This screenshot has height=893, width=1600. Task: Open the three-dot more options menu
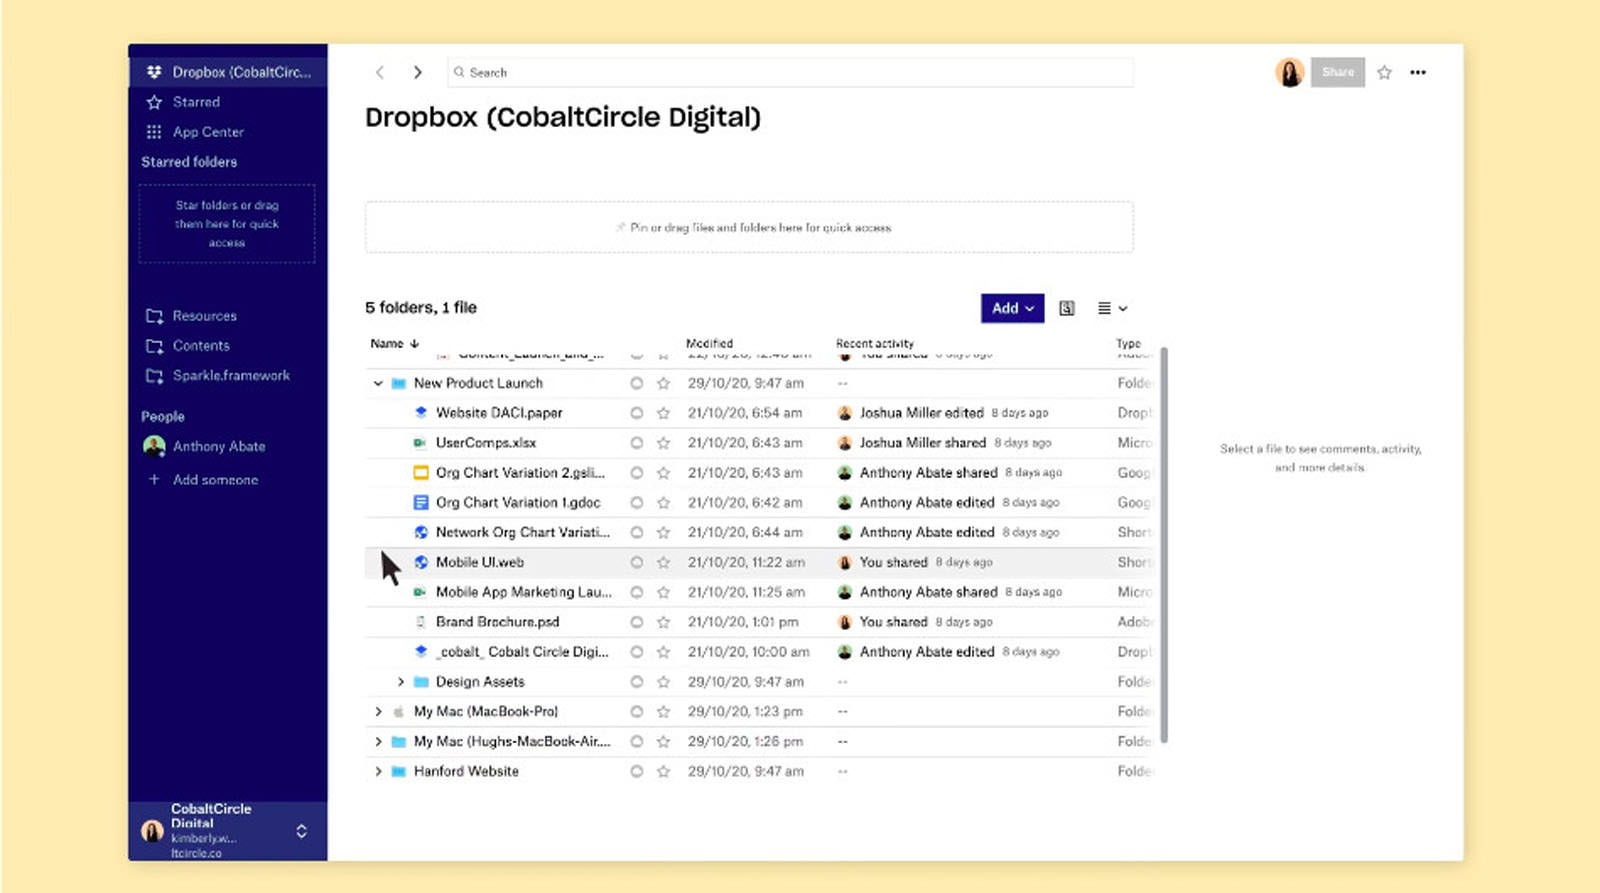click(1418, 72)
